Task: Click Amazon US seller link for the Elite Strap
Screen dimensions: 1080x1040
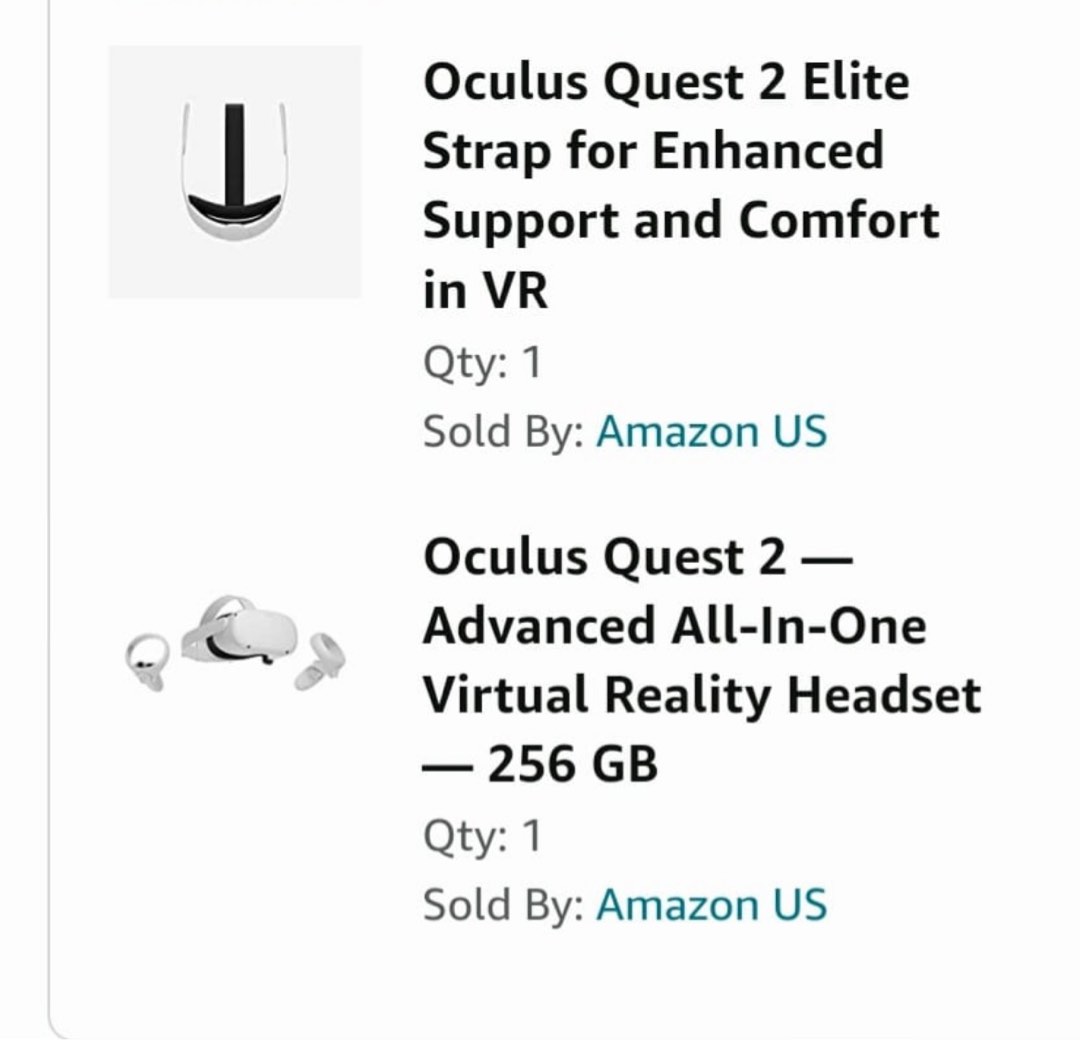Action: pyautogui.click(x=712, y=431)
